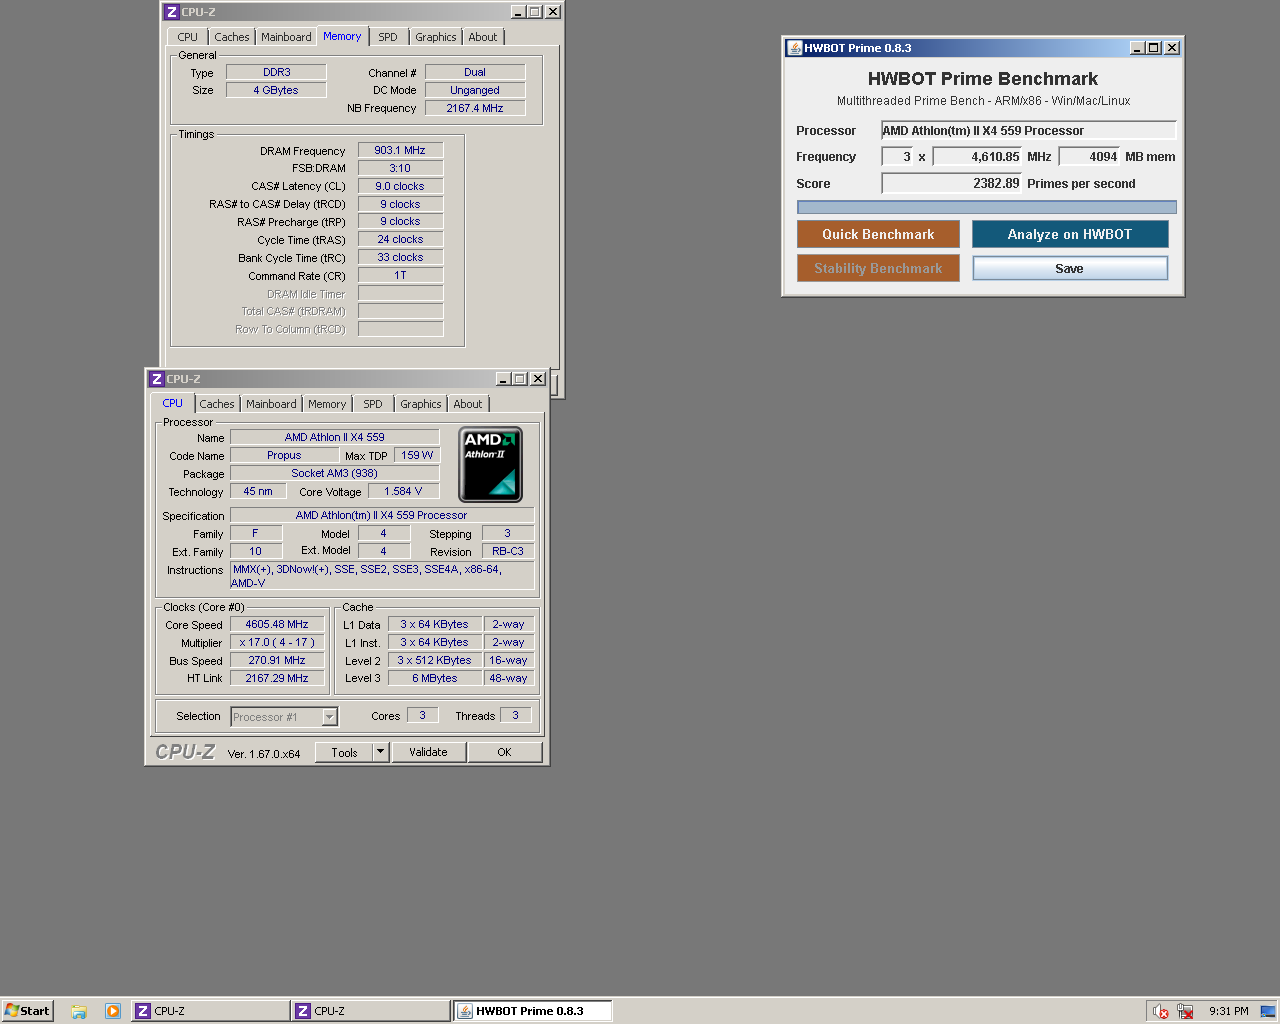Click the network disconnected tray icon

point(1185,1011)
